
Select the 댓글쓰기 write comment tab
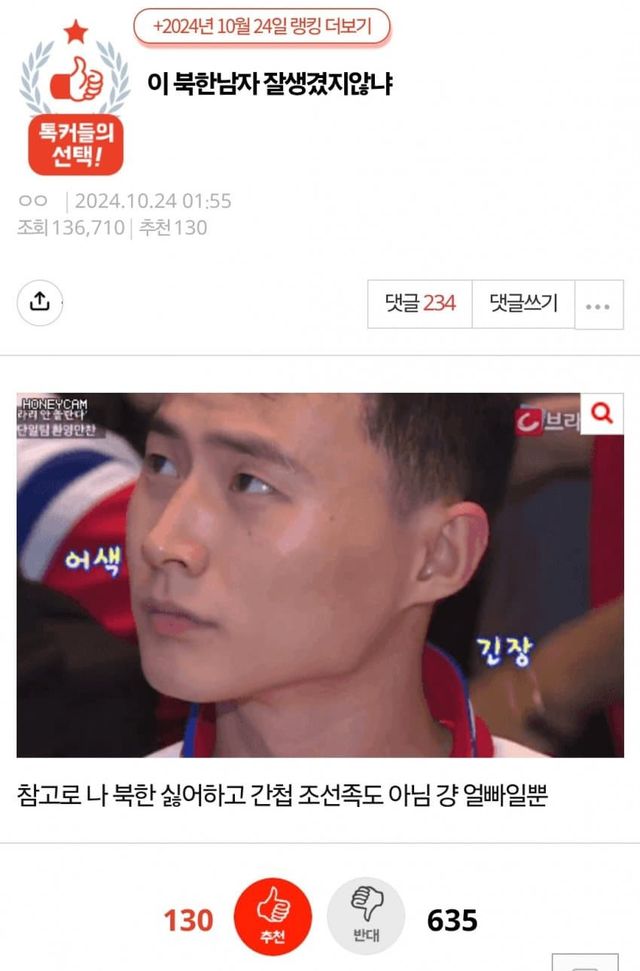524,303
